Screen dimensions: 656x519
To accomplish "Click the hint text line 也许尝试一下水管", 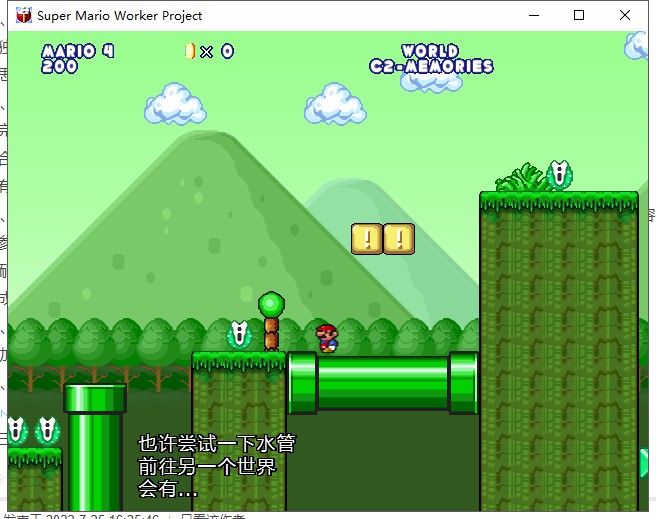I will (x=217, y=443).
